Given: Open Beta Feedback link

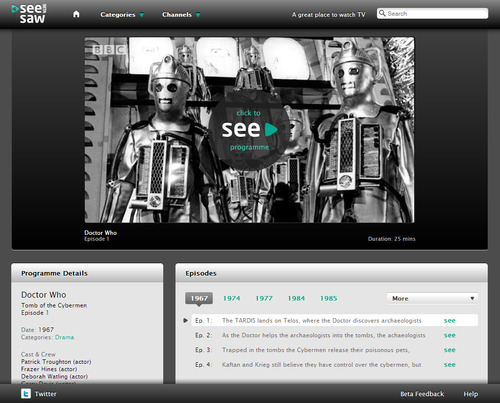Looking at the screenshot, I should pyautogui.click(x=422, y=394).
